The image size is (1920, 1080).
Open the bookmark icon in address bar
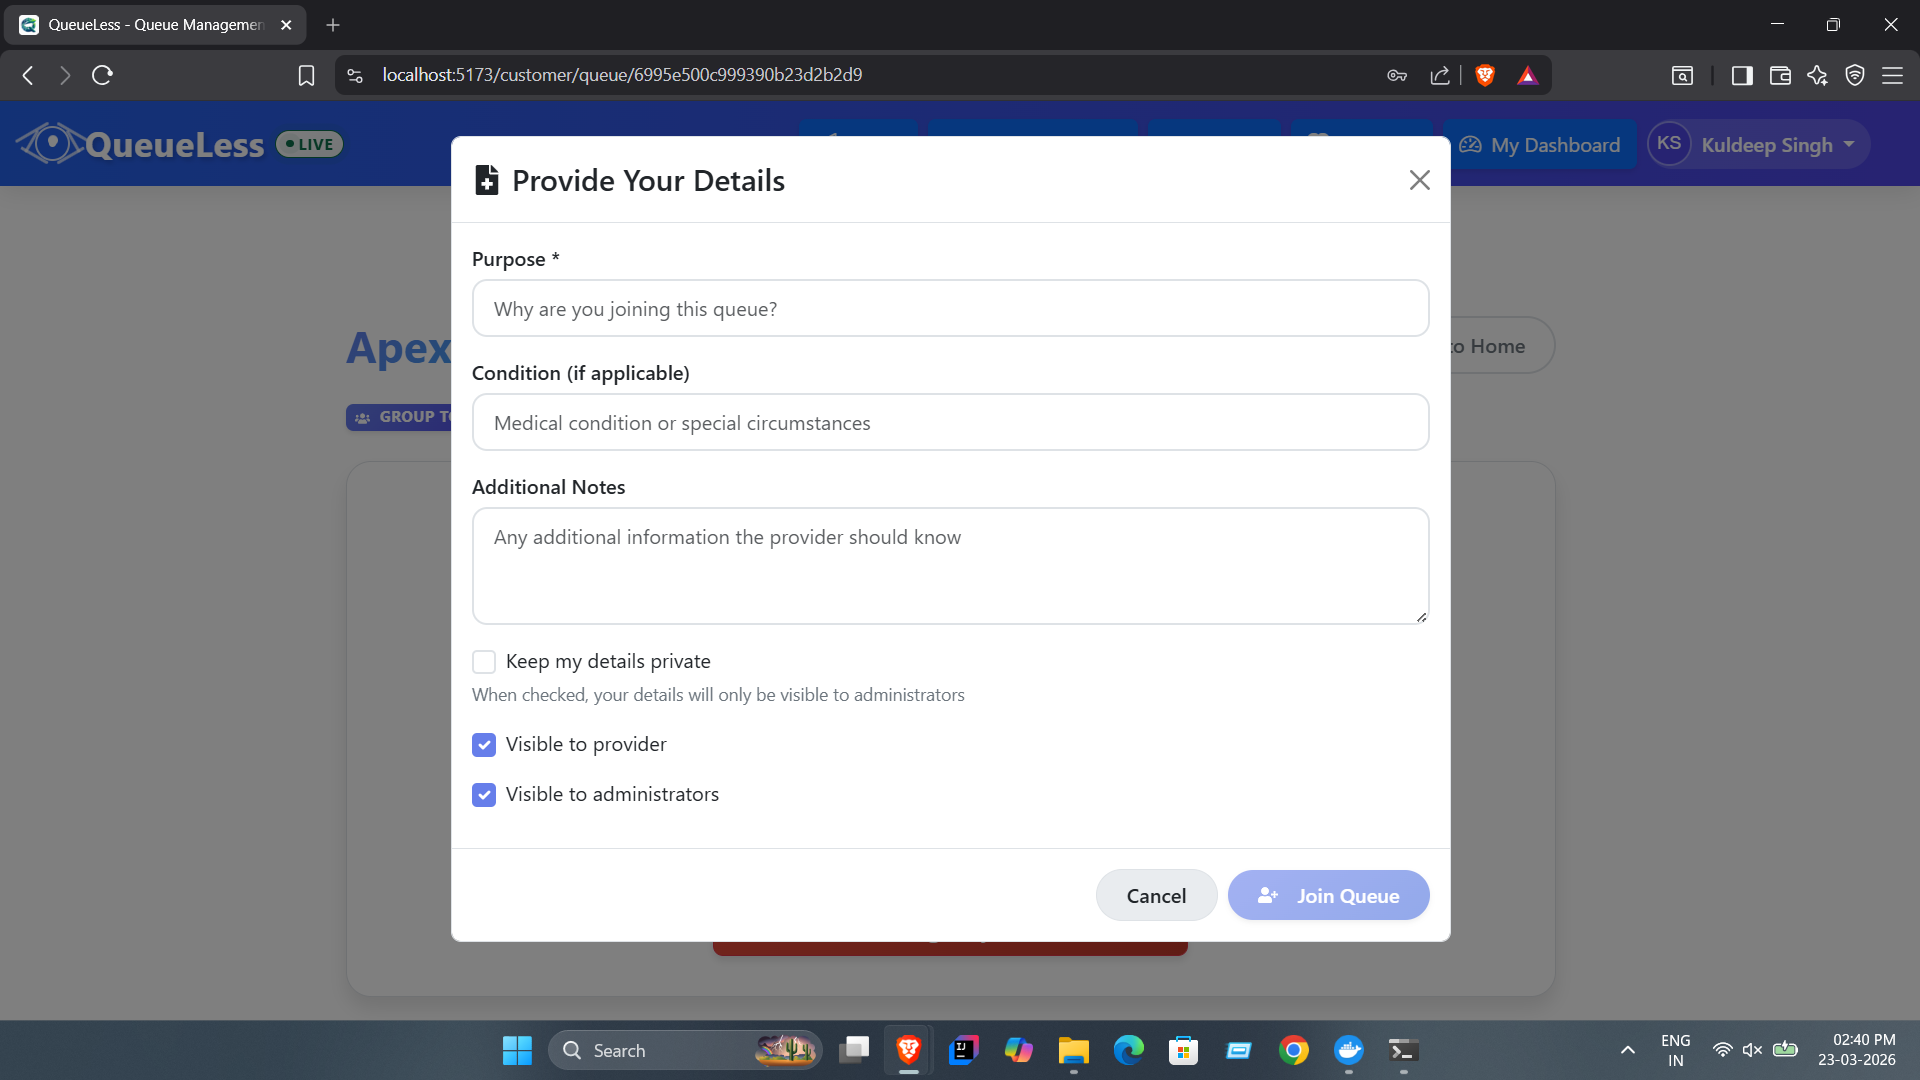[306, 75]
